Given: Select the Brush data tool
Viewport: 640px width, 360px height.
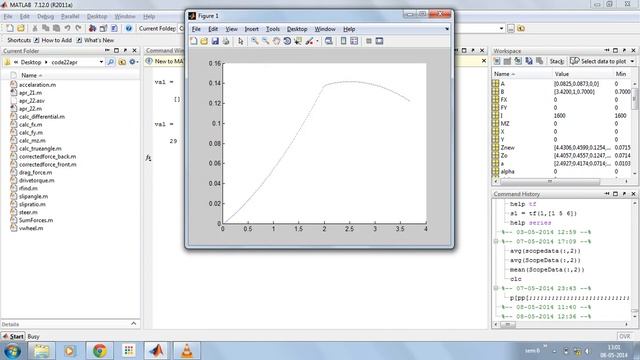Looking at the screenshot, I should tap(309, 41).
